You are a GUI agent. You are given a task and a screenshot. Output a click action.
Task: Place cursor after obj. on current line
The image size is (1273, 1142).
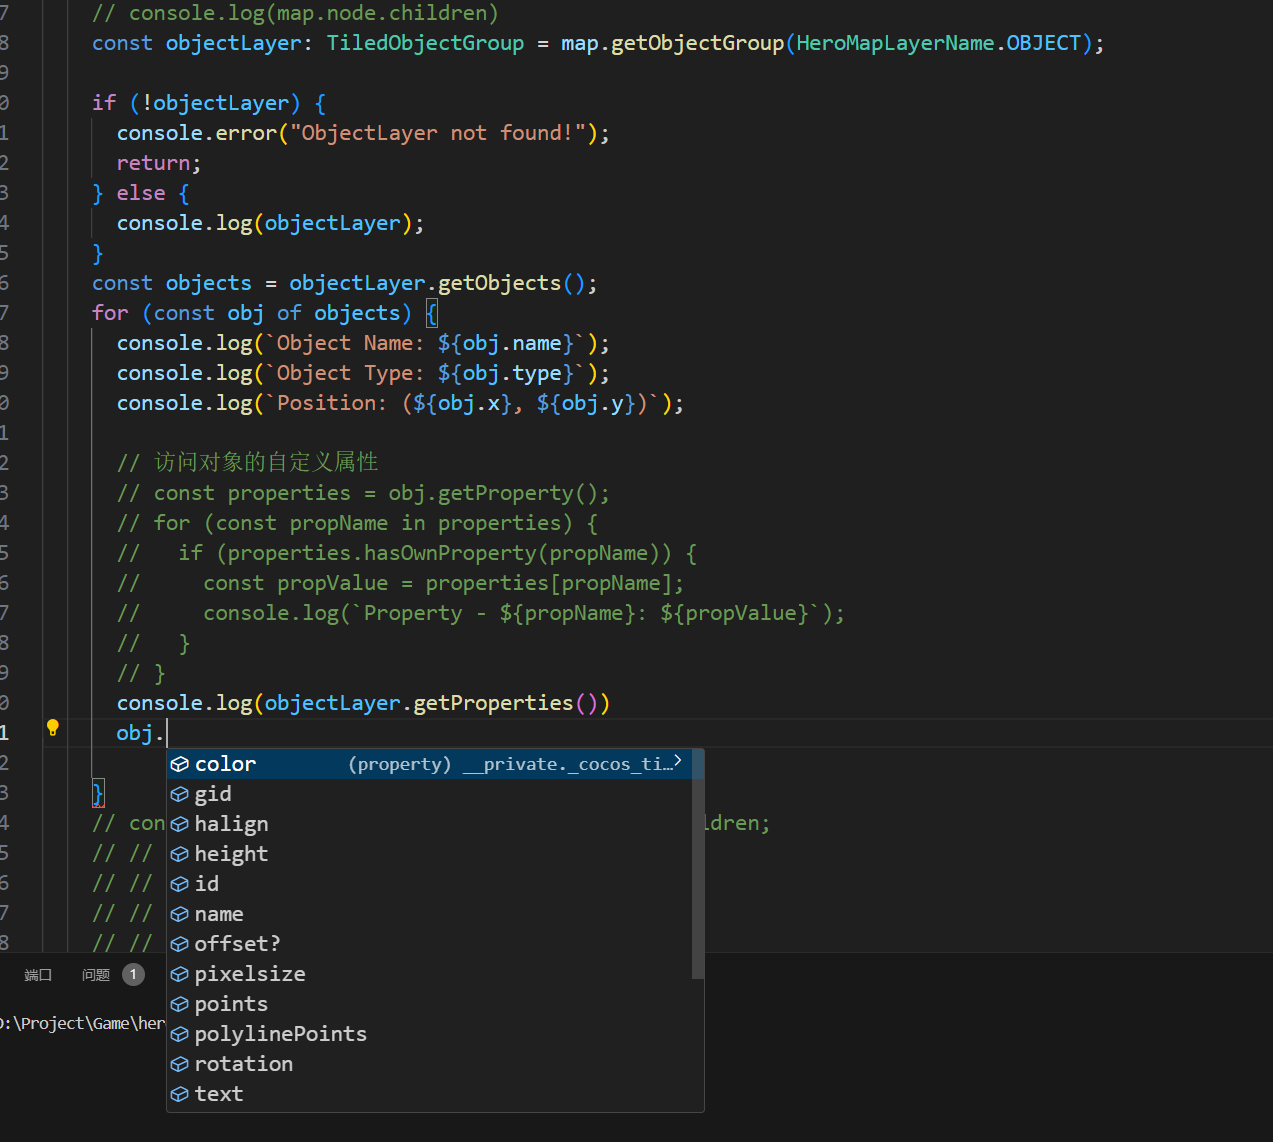pyautogui.click(x=166, y=733)
